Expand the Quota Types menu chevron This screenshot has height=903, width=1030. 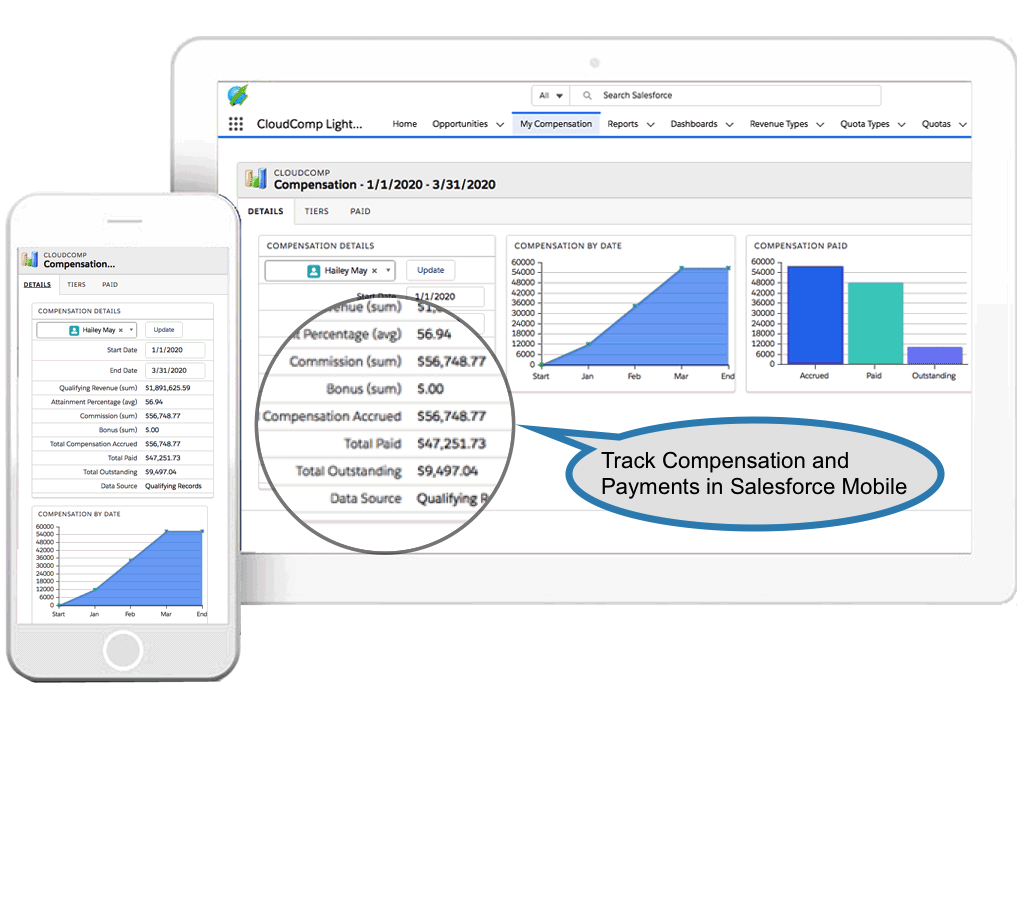(901, 124)
